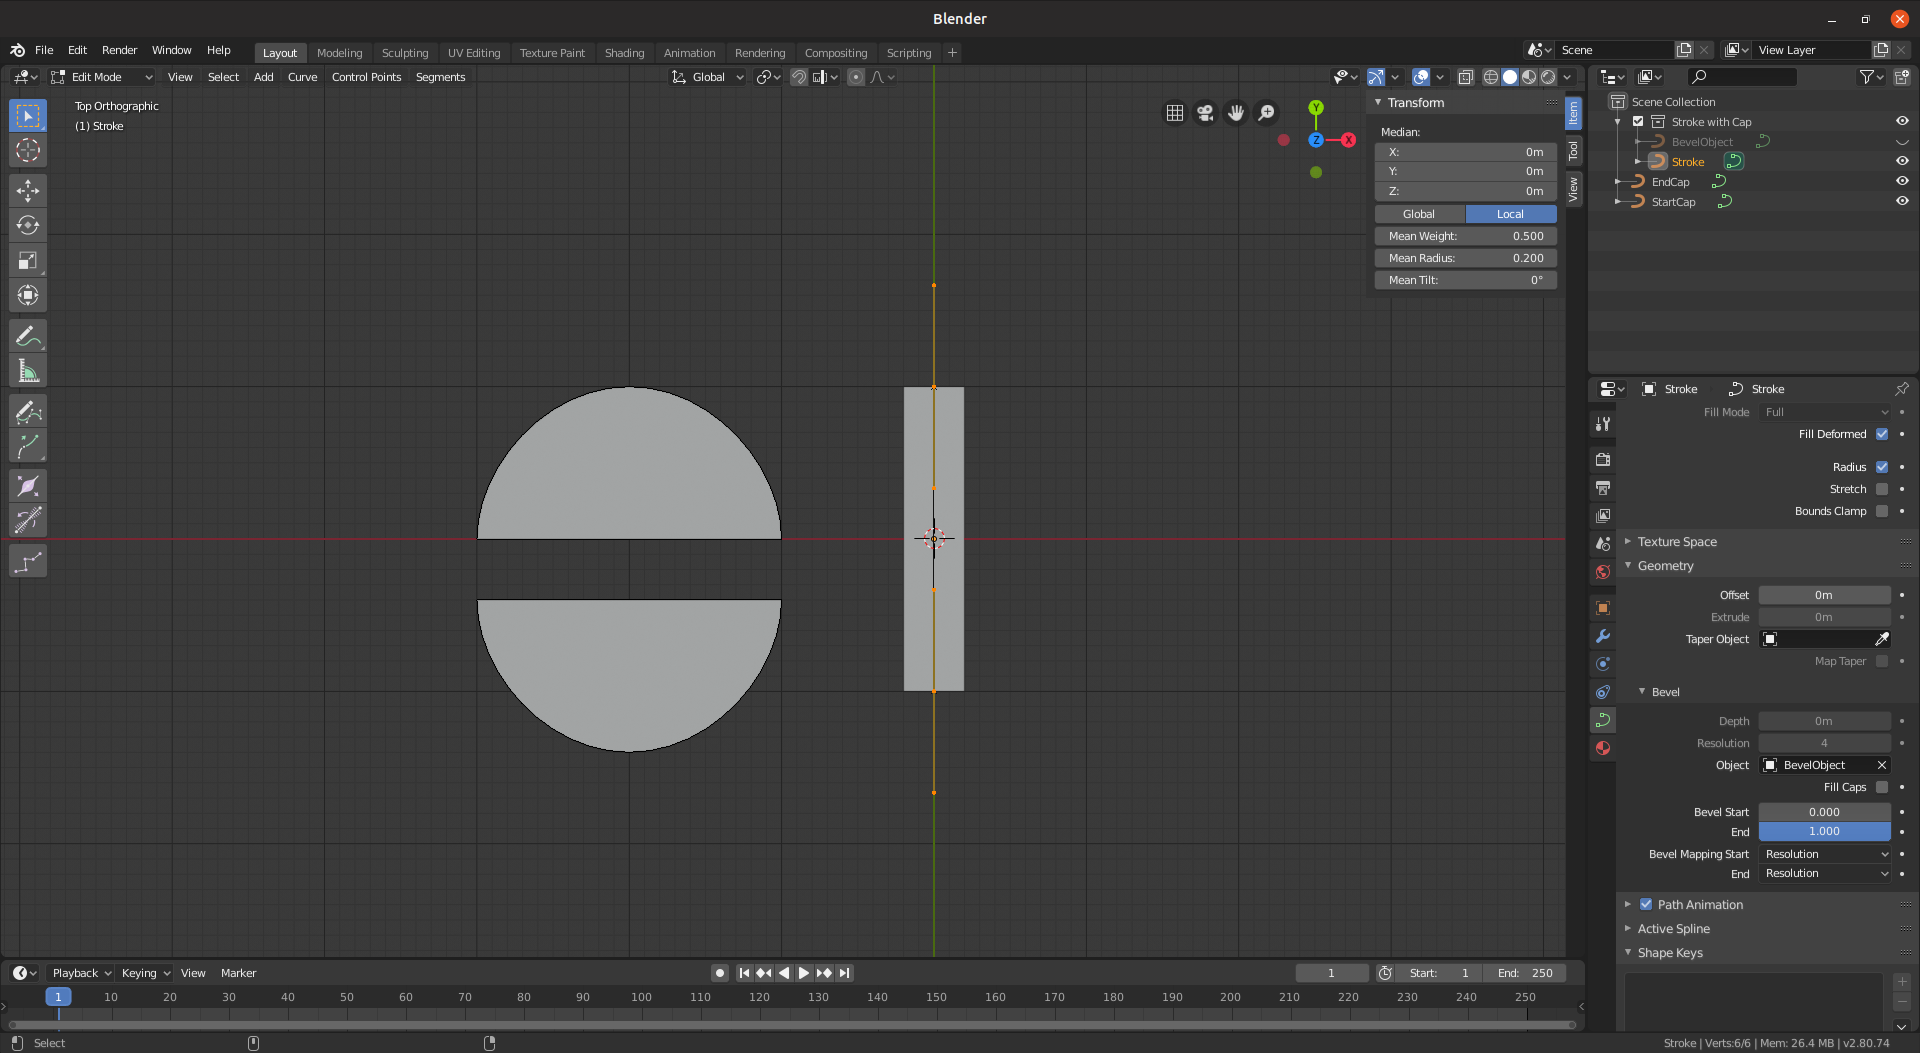Collapse the Geometry panel
Viewport: 1920px width, 1053px height.
coord(1665,566)
